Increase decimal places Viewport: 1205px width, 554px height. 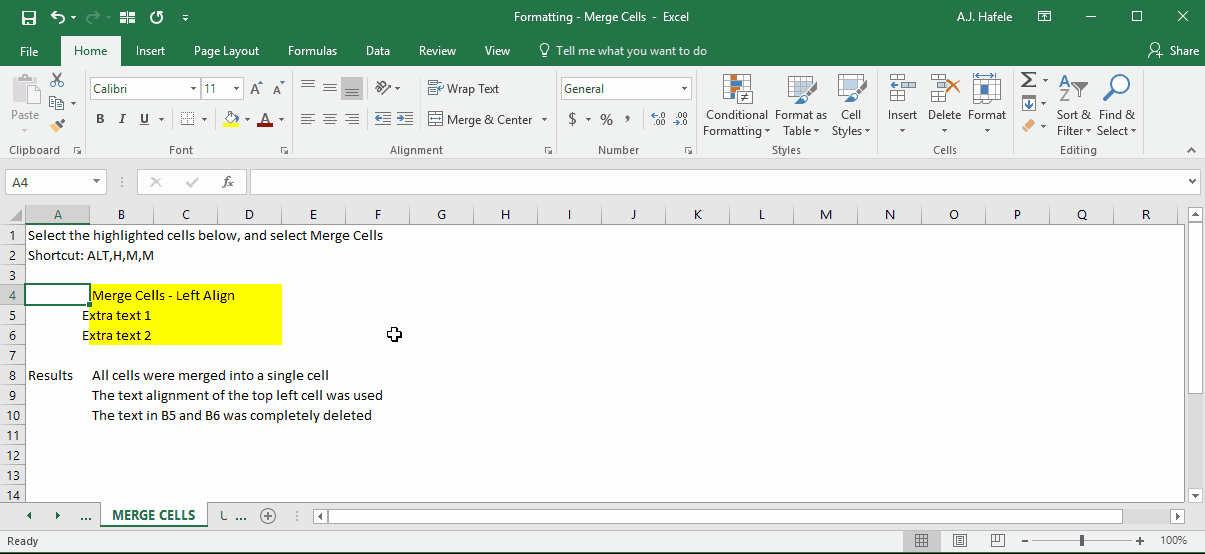[658, 119]
